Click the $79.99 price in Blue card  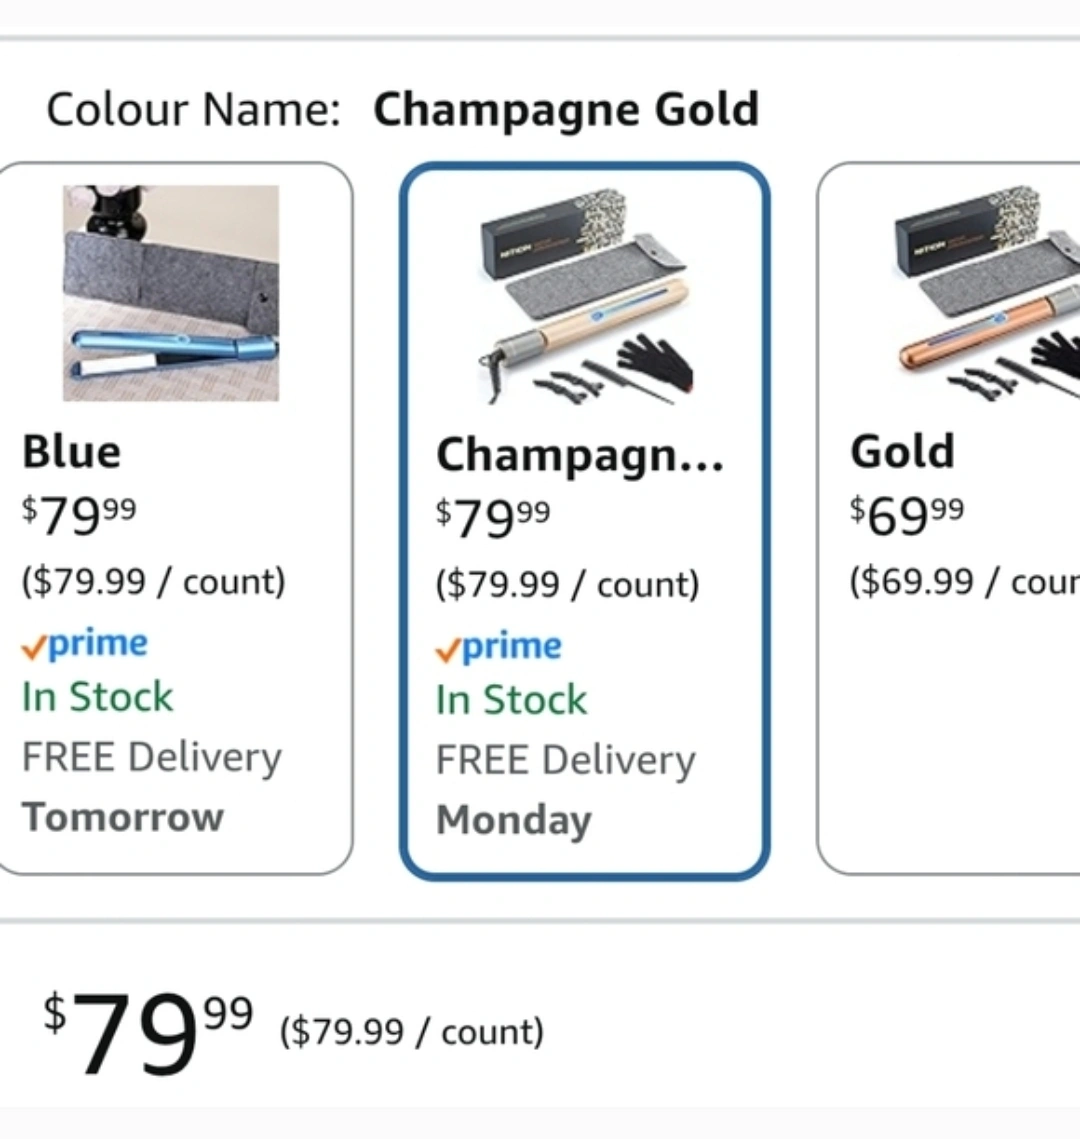pos(79,514)
